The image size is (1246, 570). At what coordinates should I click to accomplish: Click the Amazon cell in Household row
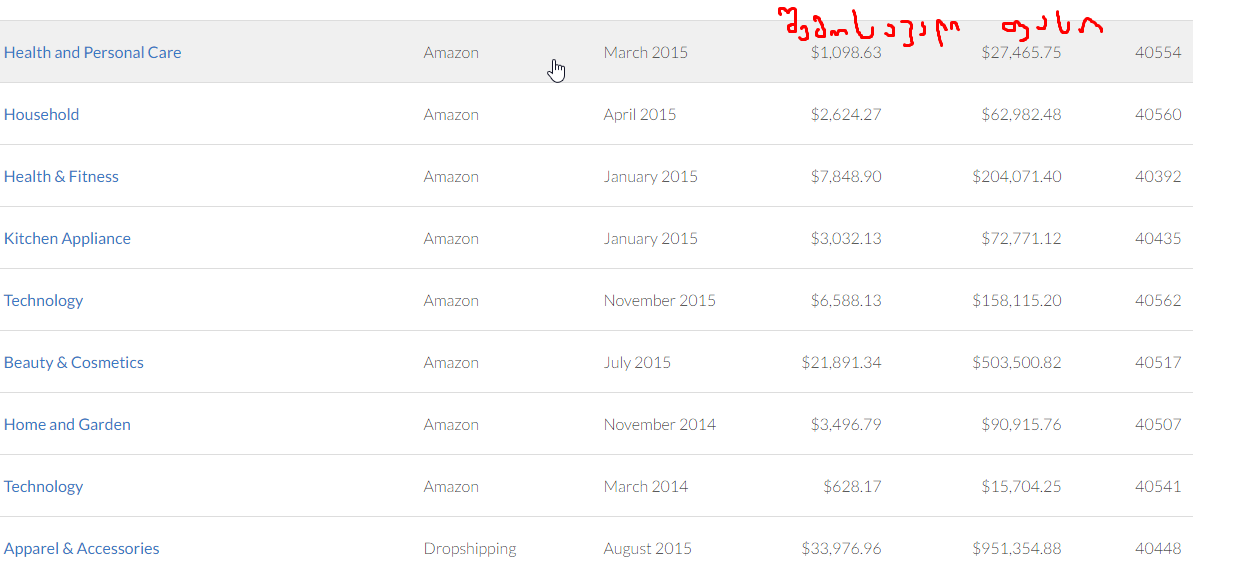point(451,114)
